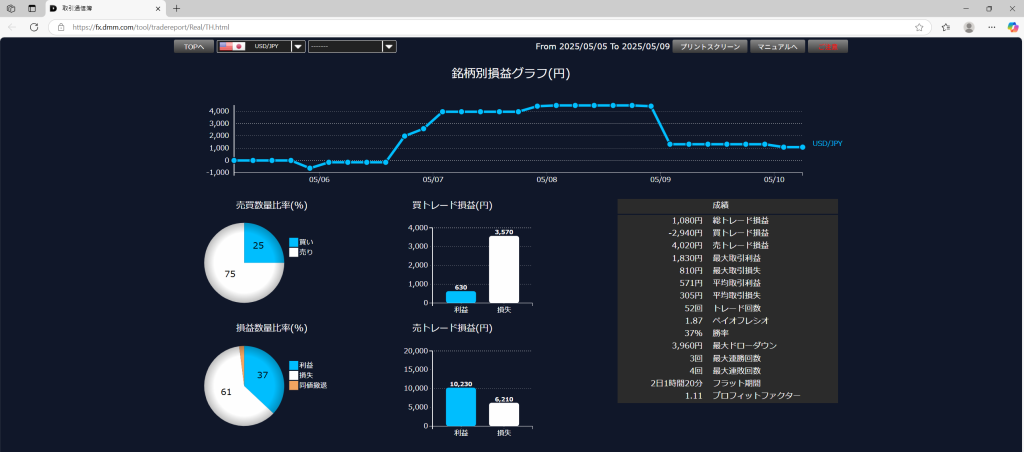Screen dimensions: 1024x452
Task: Add page to favorites with star icon
Action: pos(919,27)
